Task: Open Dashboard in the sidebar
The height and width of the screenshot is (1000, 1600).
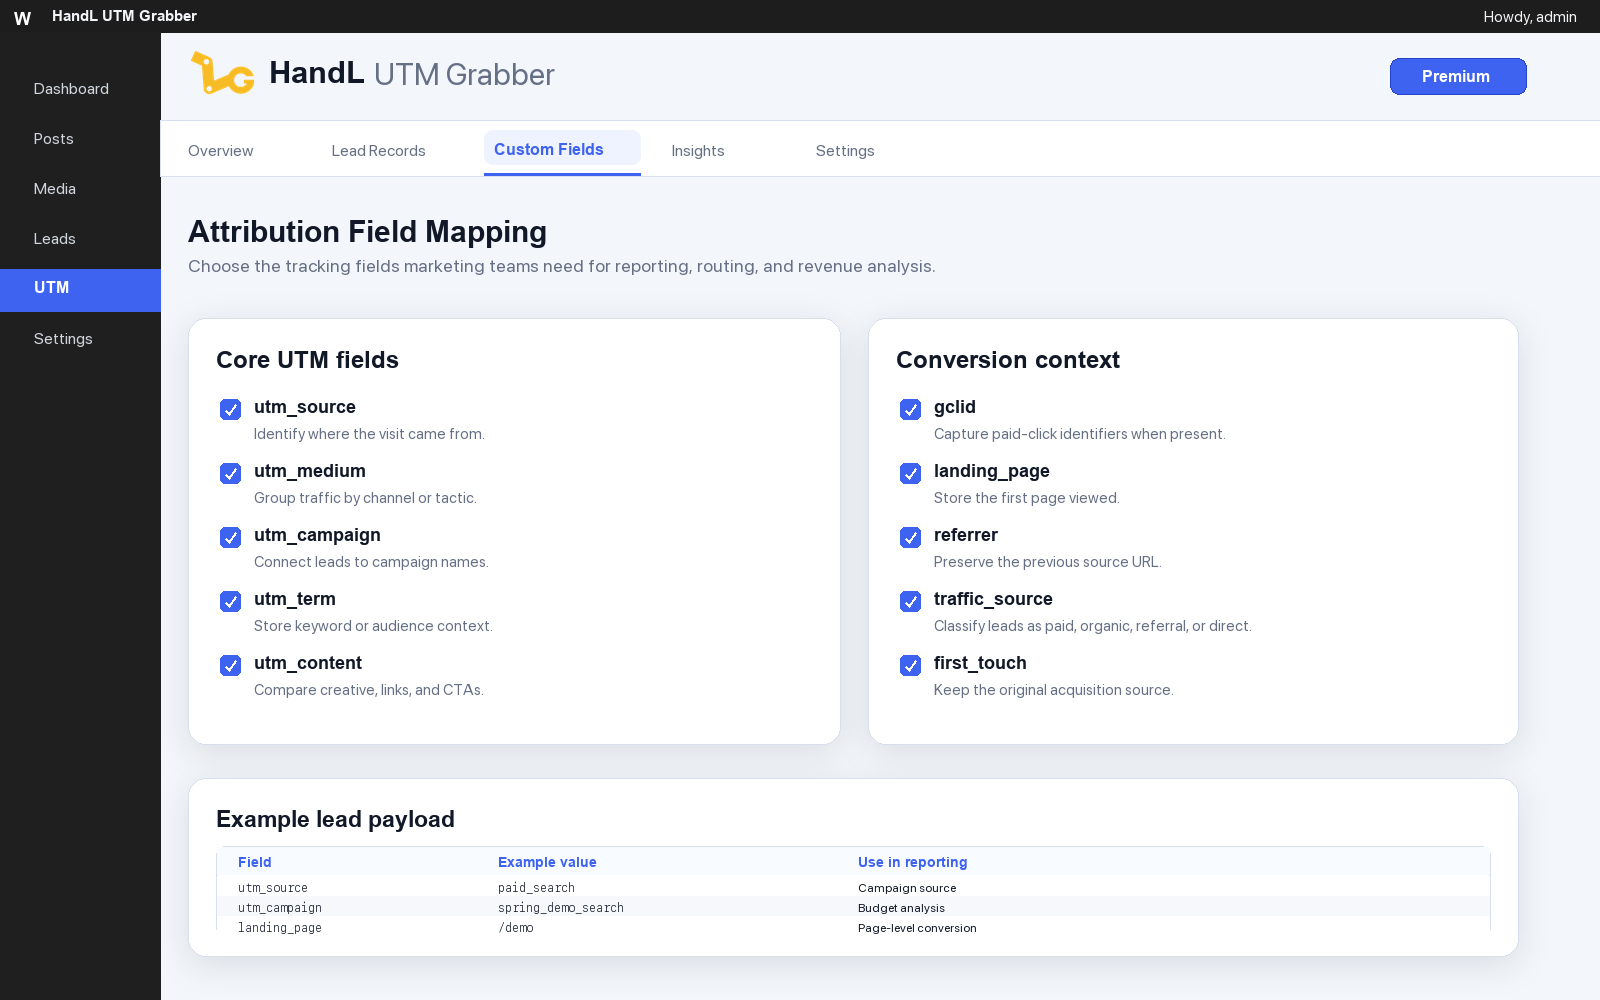Action: [71, 89]
